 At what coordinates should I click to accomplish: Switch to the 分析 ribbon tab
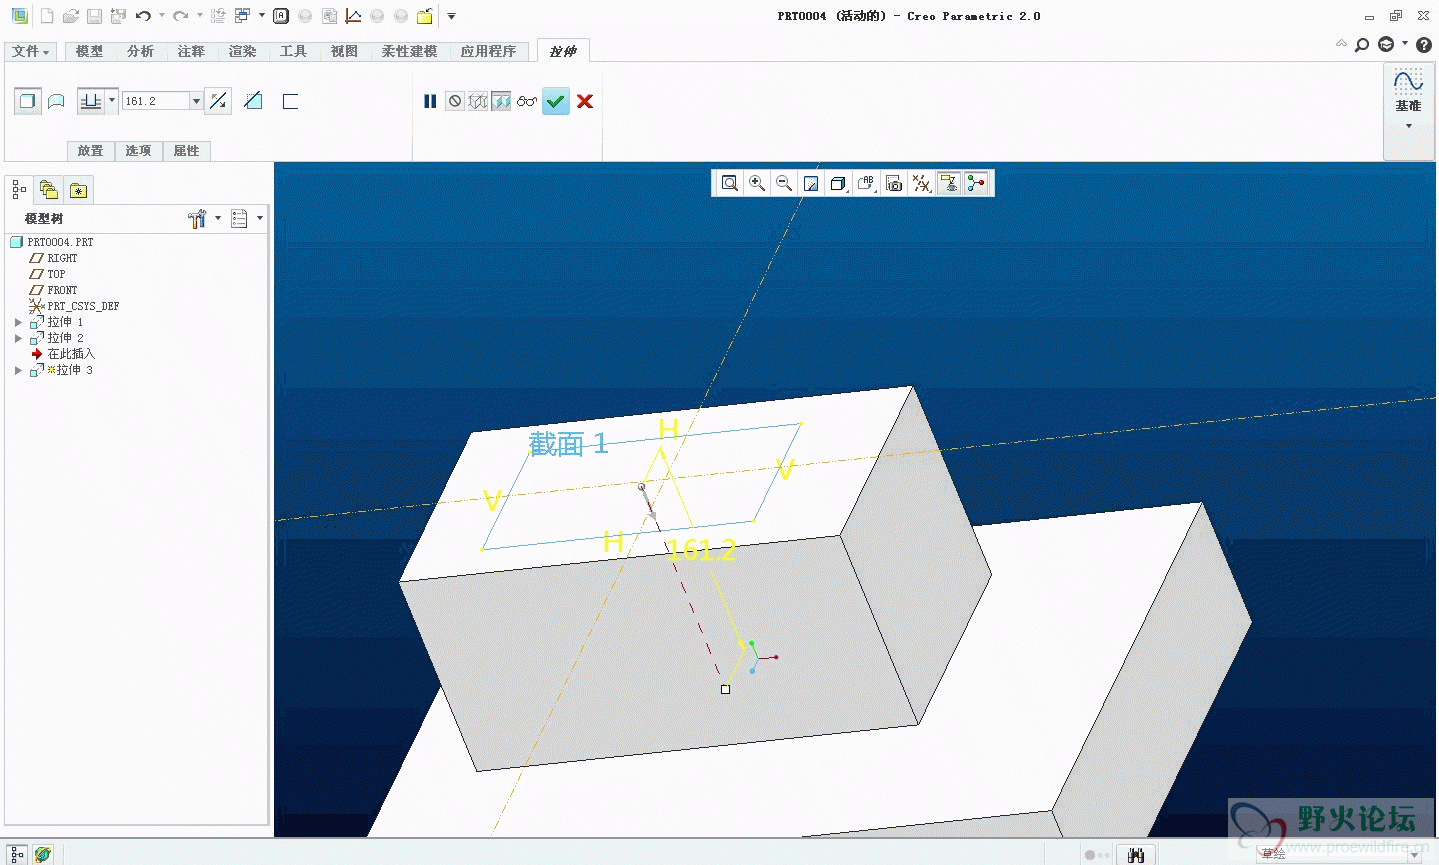(x=140, y=51)
